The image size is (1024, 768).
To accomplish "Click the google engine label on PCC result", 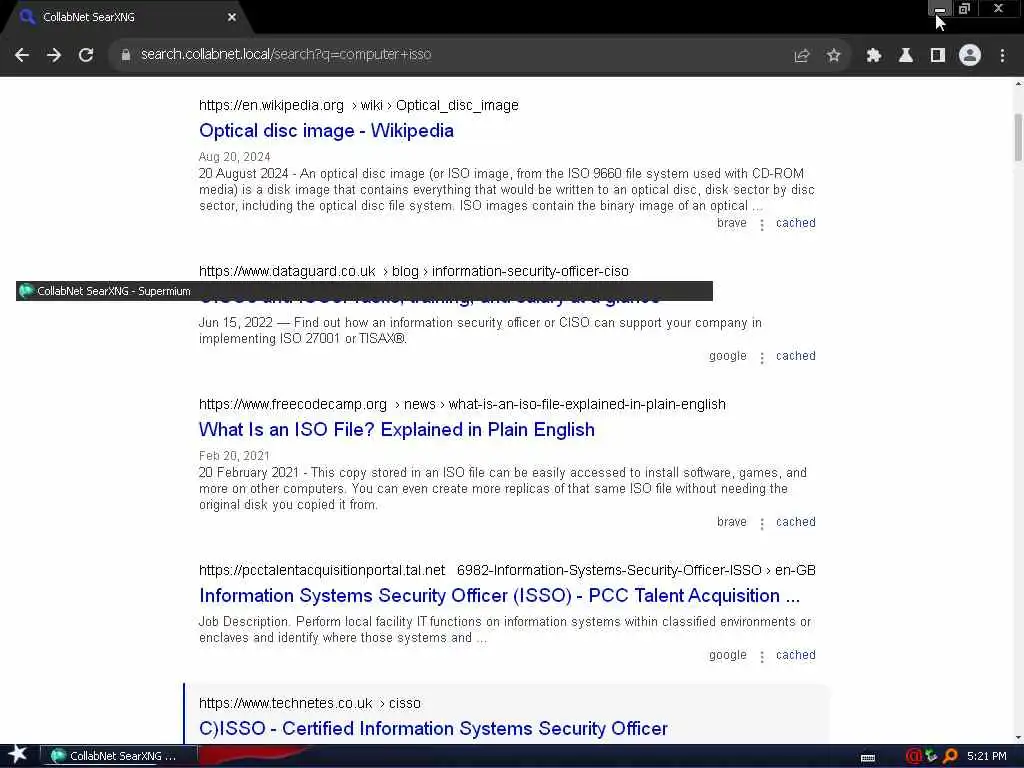I will click(728, 655).
